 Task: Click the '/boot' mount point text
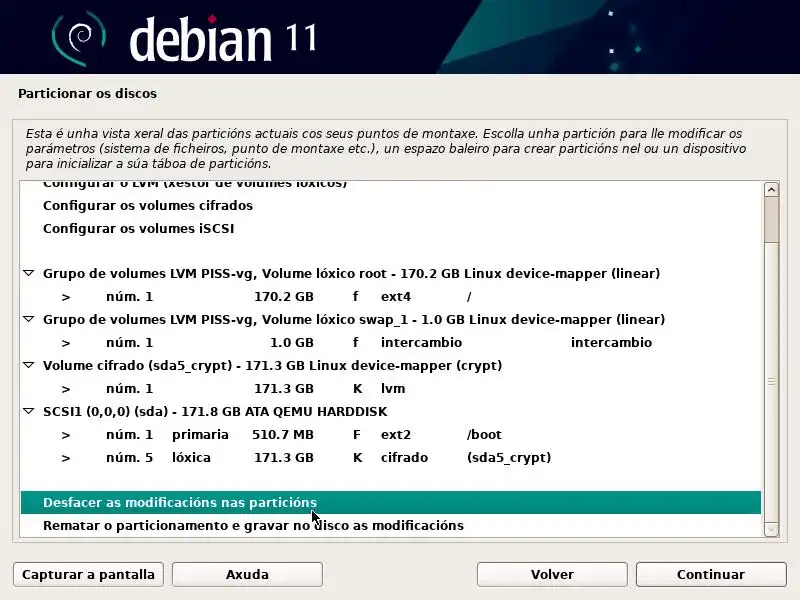pos(484,435)
